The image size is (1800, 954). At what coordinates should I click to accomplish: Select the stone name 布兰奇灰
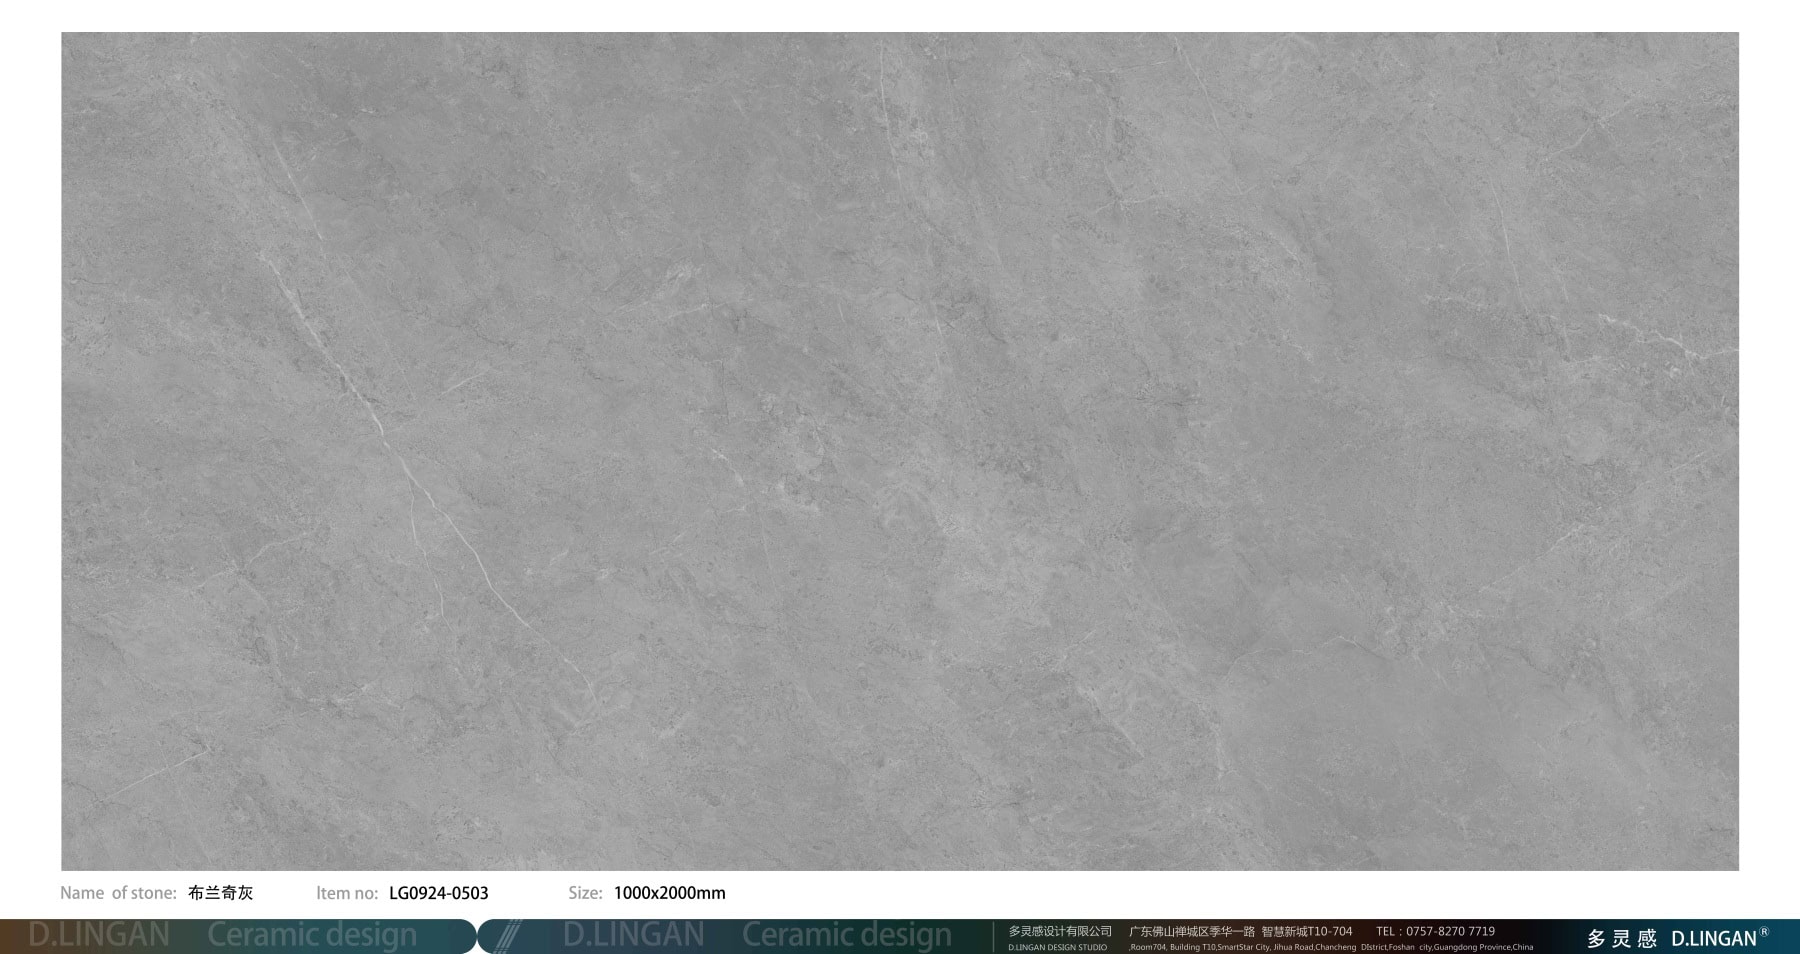point(221,893)
